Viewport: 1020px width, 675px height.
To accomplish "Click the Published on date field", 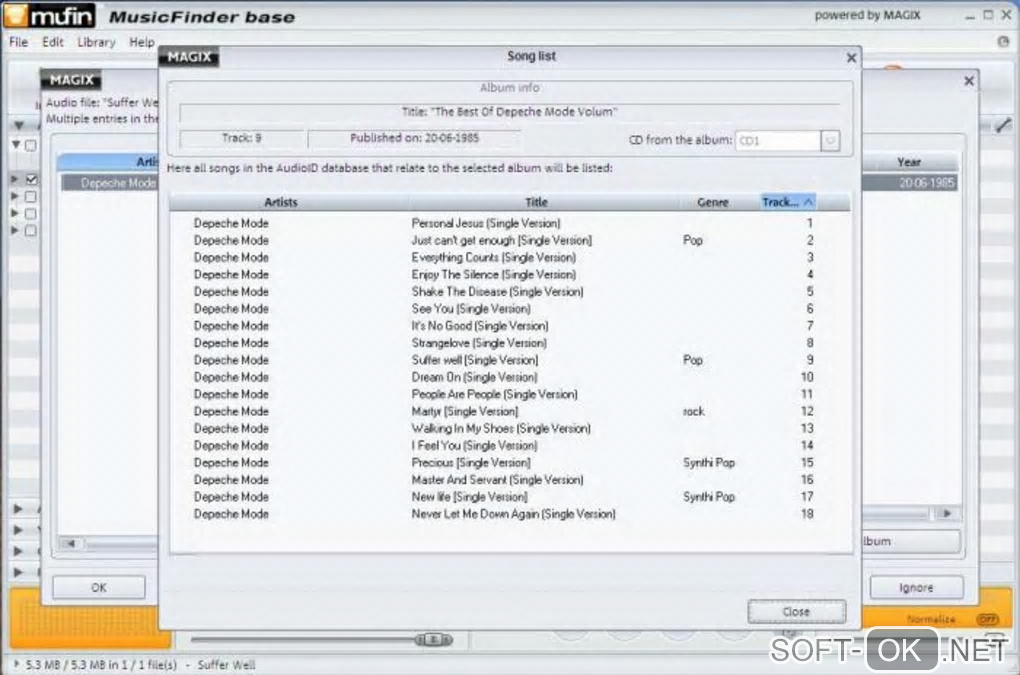I will click(x=414, y=138).
